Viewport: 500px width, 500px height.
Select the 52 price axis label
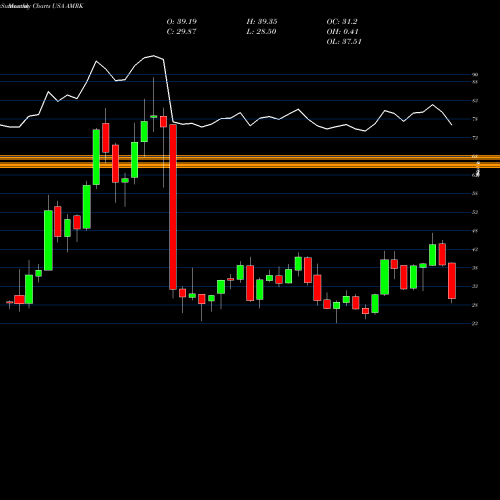[x=475, y=212]
